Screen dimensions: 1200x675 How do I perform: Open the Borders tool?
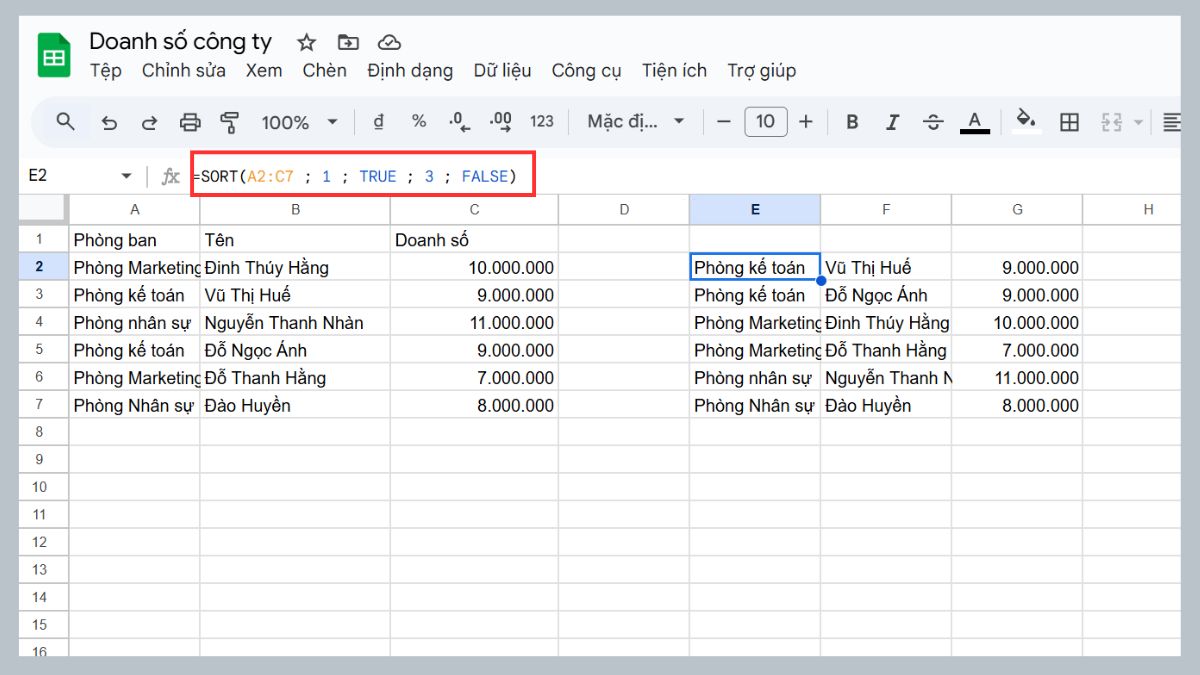(x=1069, y=121)
